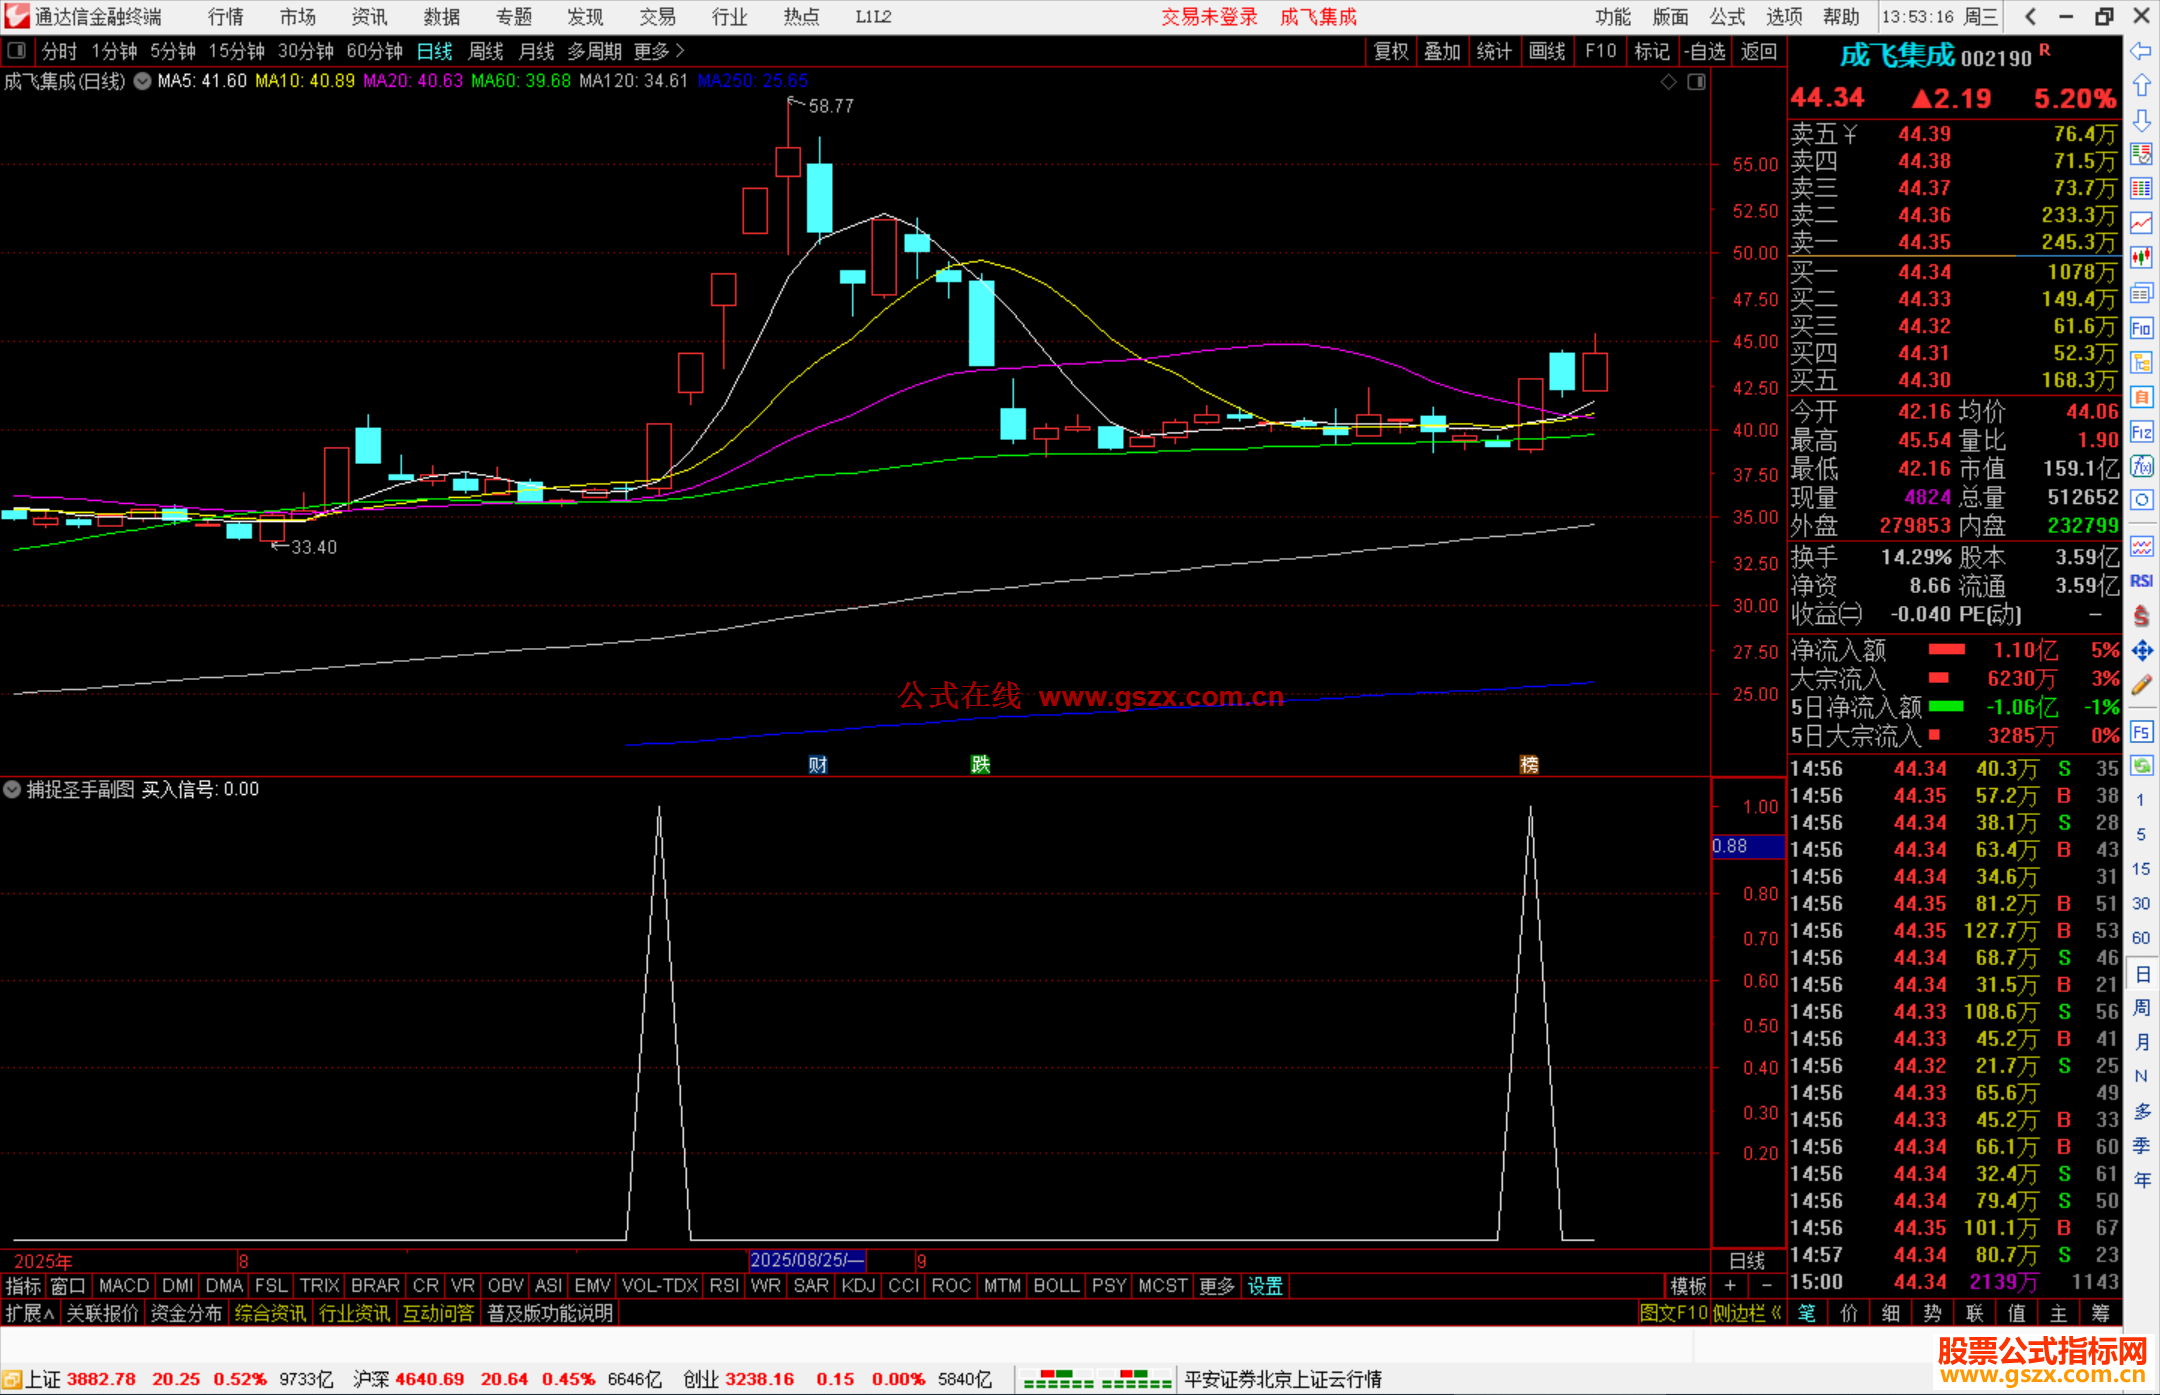2160x1395 pixels.
Task: Click the candlestick chart sidebar icon
Action: click(2141, 258)
